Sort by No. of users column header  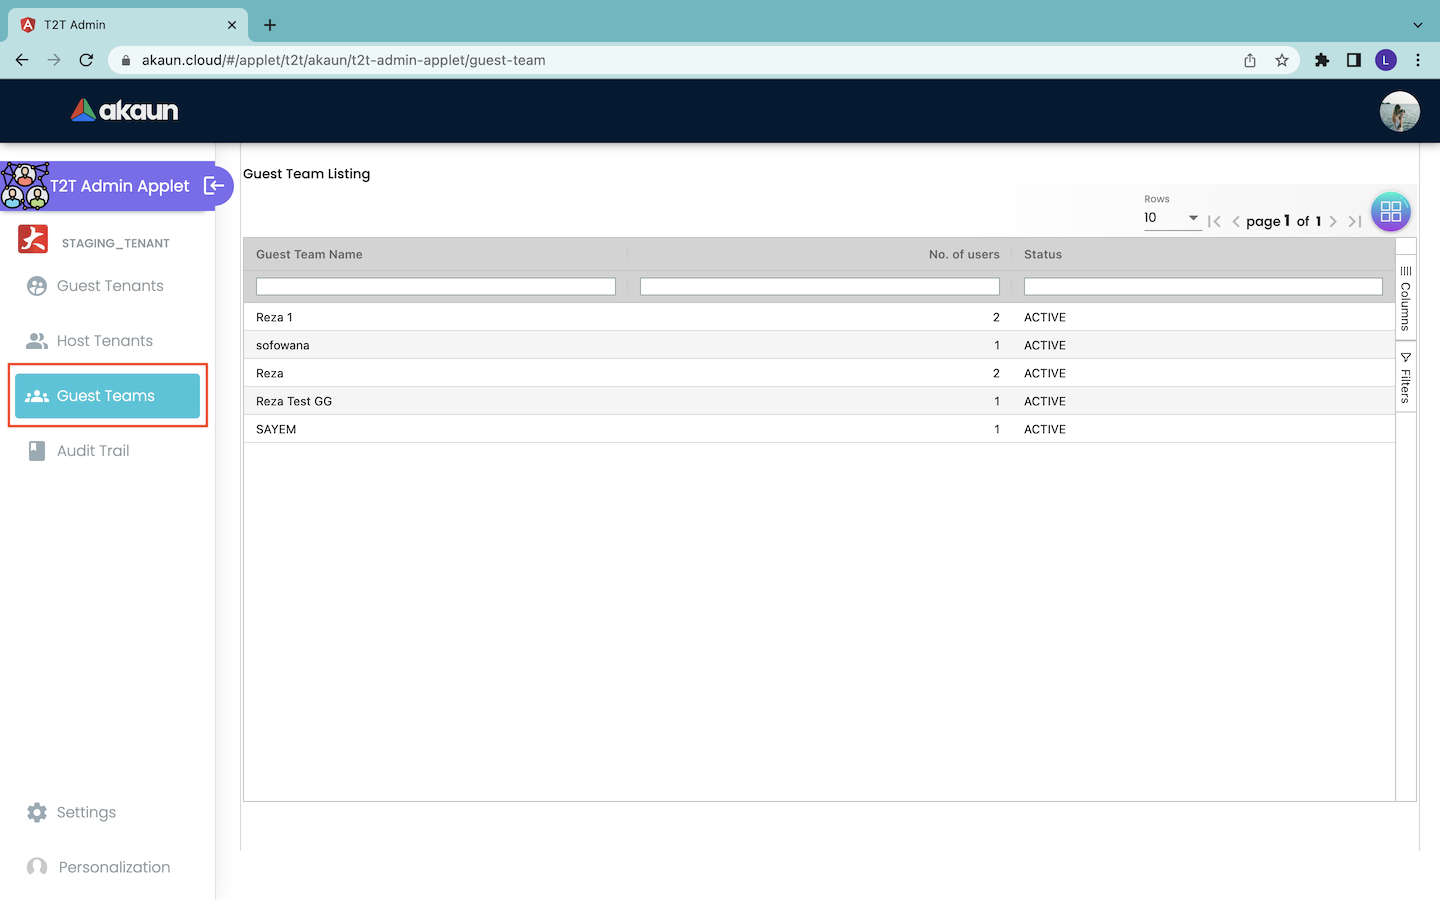tap(964, 254)
